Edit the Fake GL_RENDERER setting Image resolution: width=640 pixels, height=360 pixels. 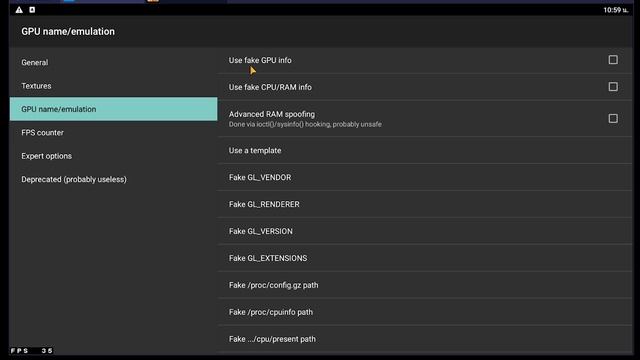click(x=425, y=204)
